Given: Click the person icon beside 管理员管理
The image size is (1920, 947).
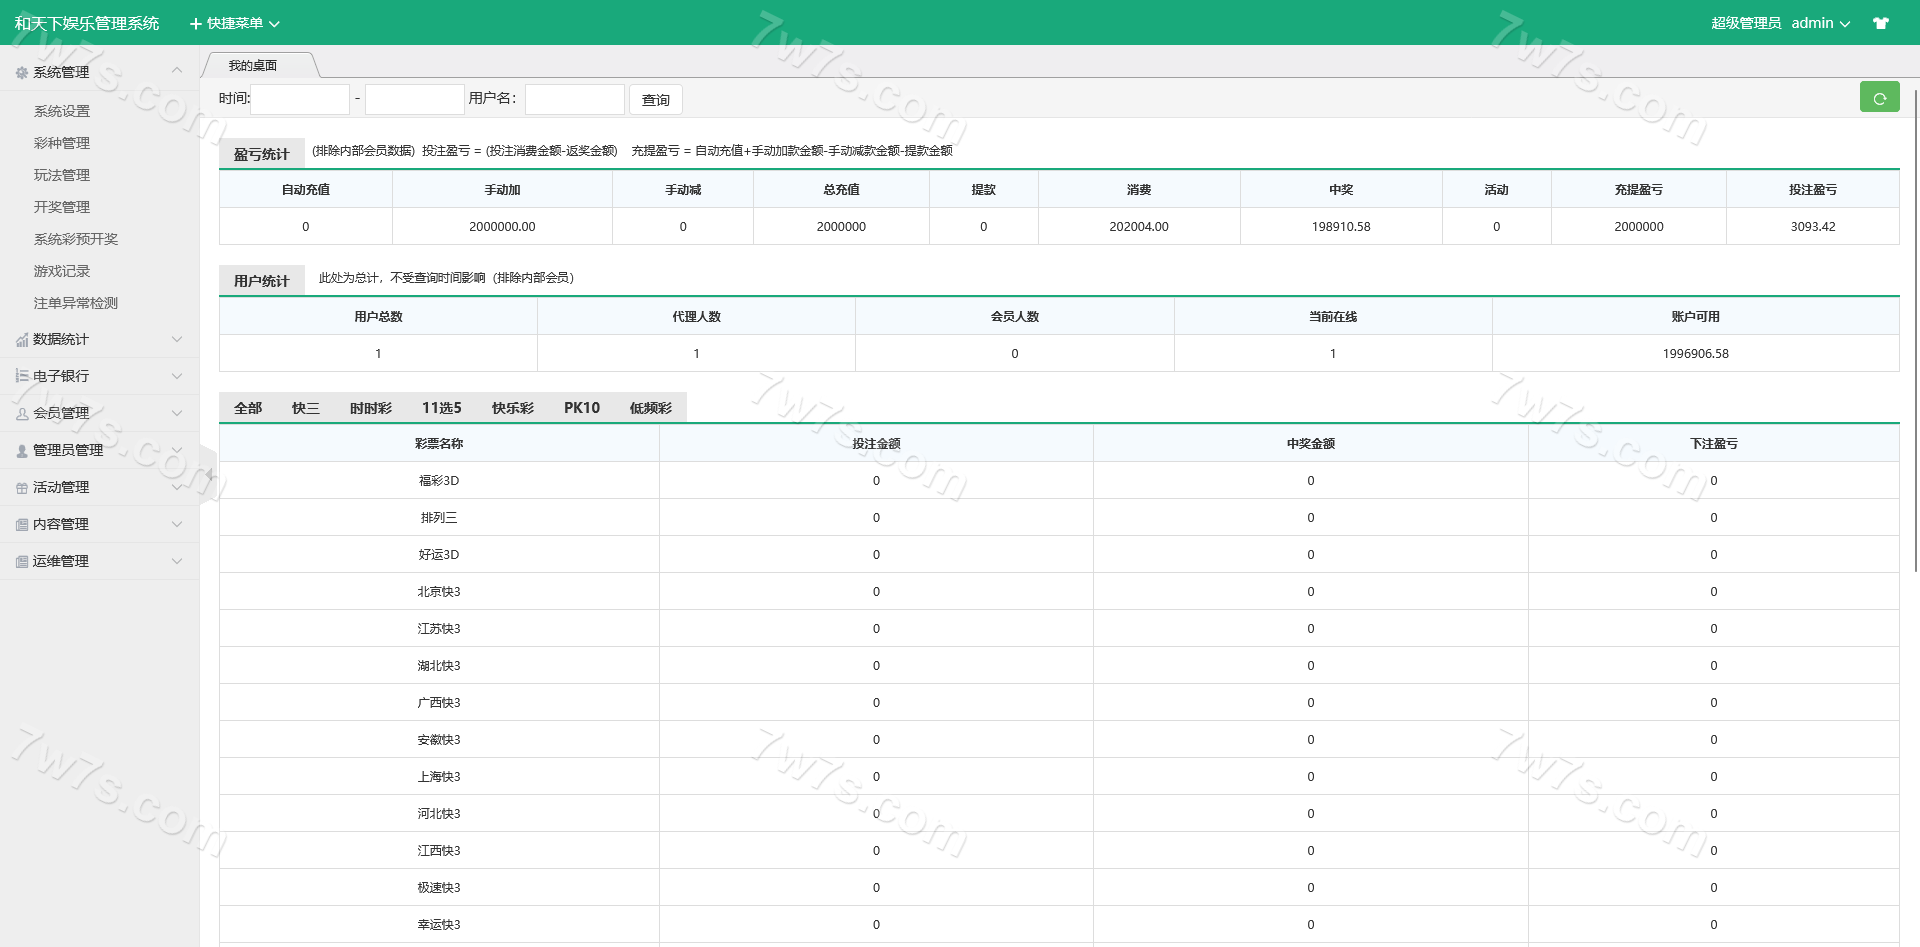Looking at the screenshot, I should pyautogui.click(x=22, y=451).
